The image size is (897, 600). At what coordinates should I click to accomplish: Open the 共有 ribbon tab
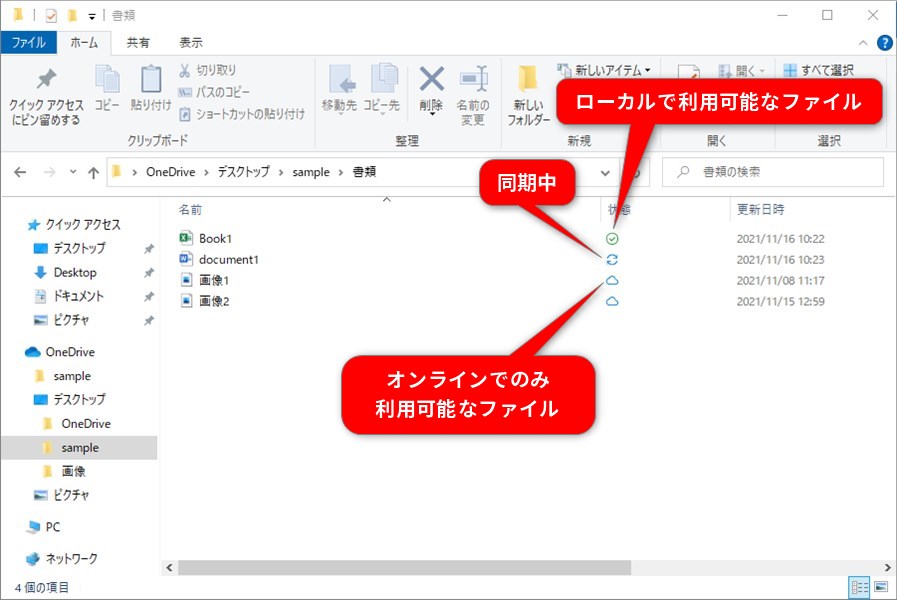(138, 42)
